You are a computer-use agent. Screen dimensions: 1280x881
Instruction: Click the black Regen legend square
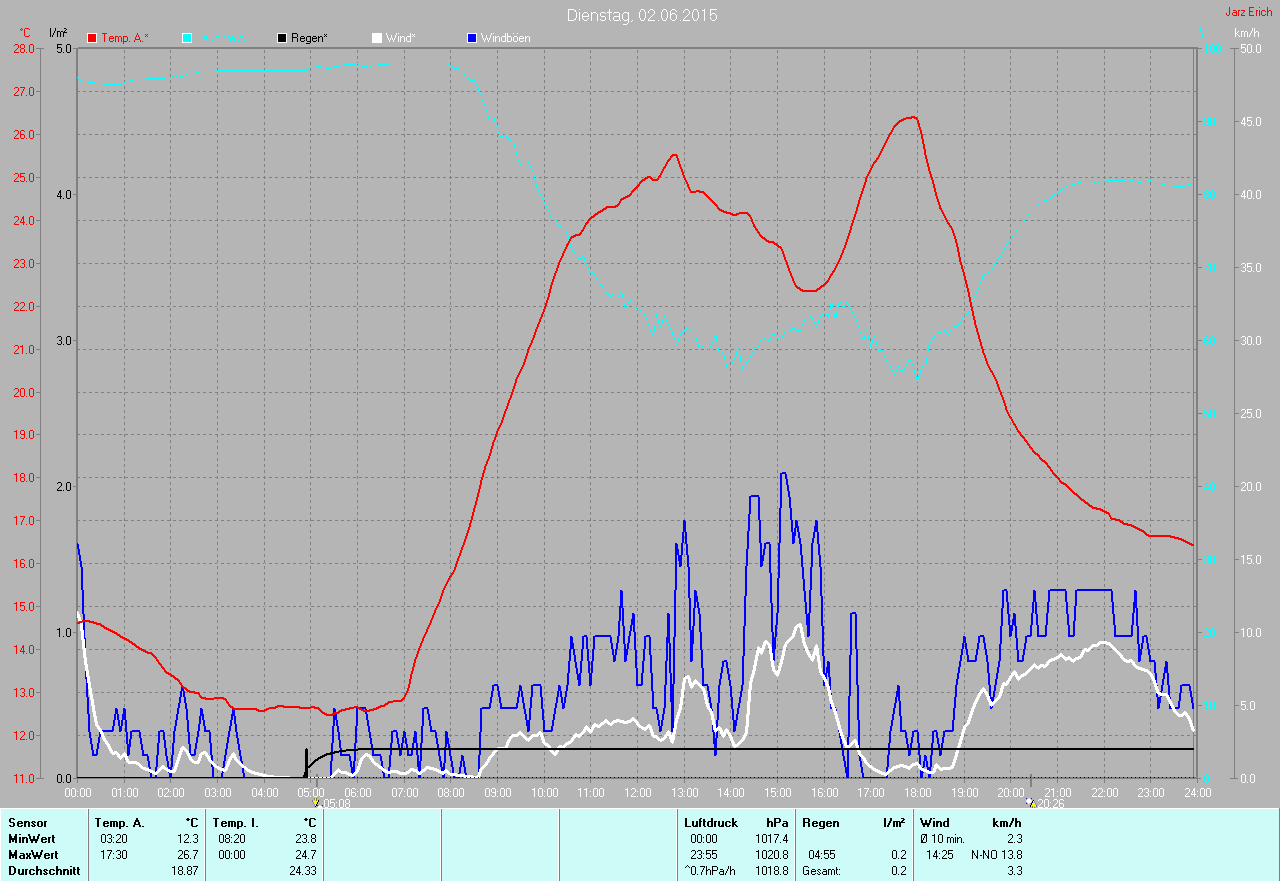[282, 38]
